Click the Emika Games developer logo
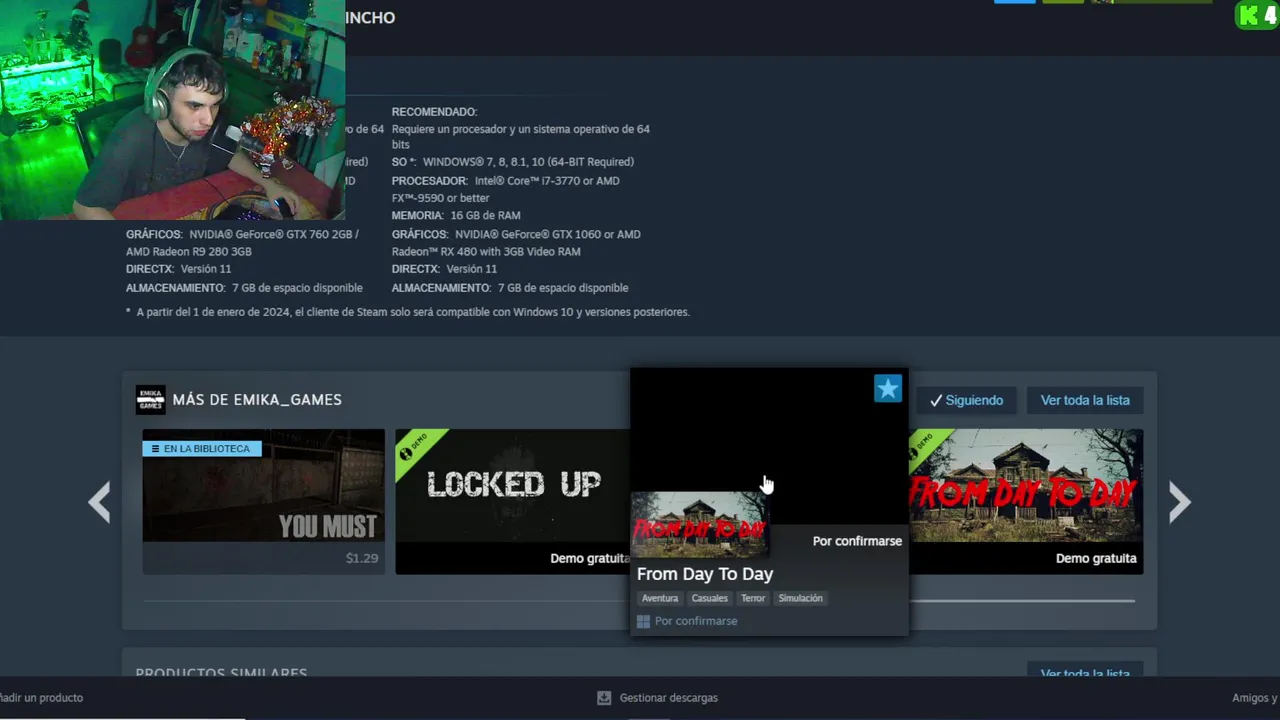This screenshot has height=720, width=1280. point(150,400)
